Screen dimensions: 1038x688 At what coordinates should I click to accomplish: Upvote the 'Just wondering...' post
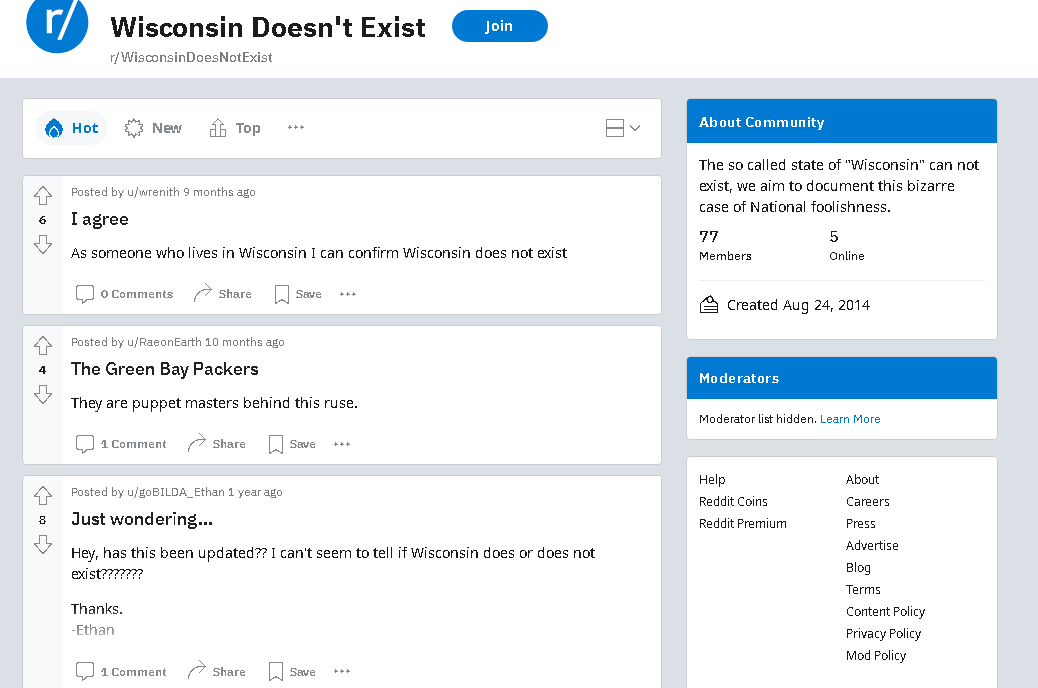pyautogui.click(x=43, y=496)
